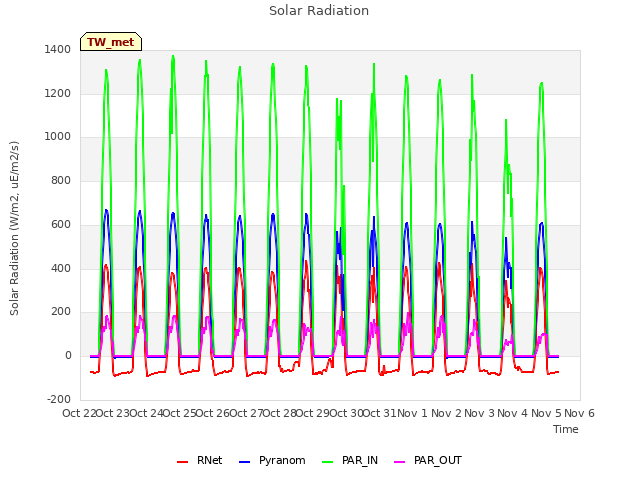Click the 1400 y-axis tick label
The height and width of the screenshot is (480, 640).
pos(58,49)
